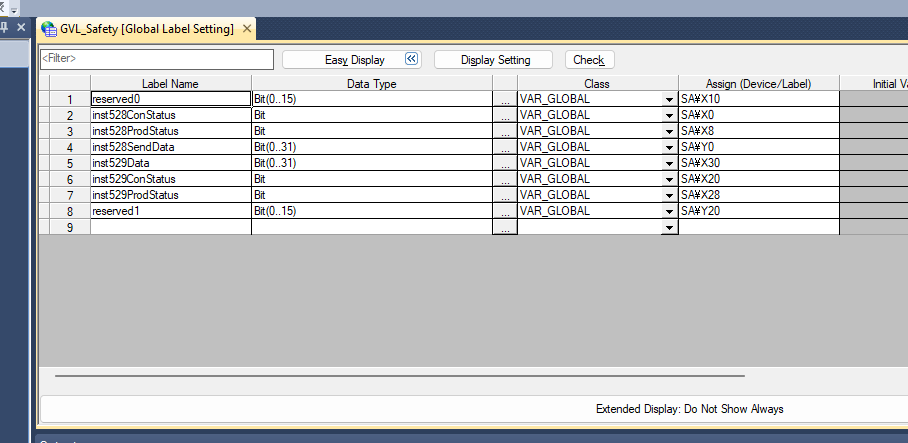Select the reserved0 label name cell
908x443 pixels.
(x=171, y=99)
